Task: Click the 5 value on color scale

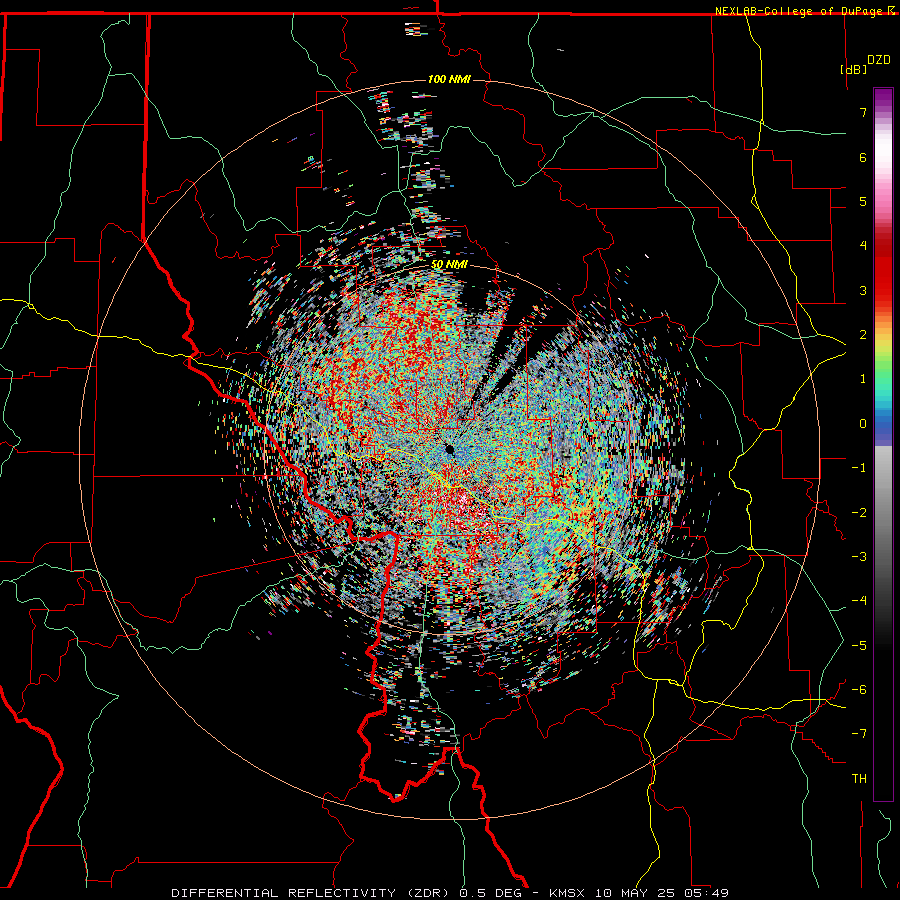Action: 863,201
